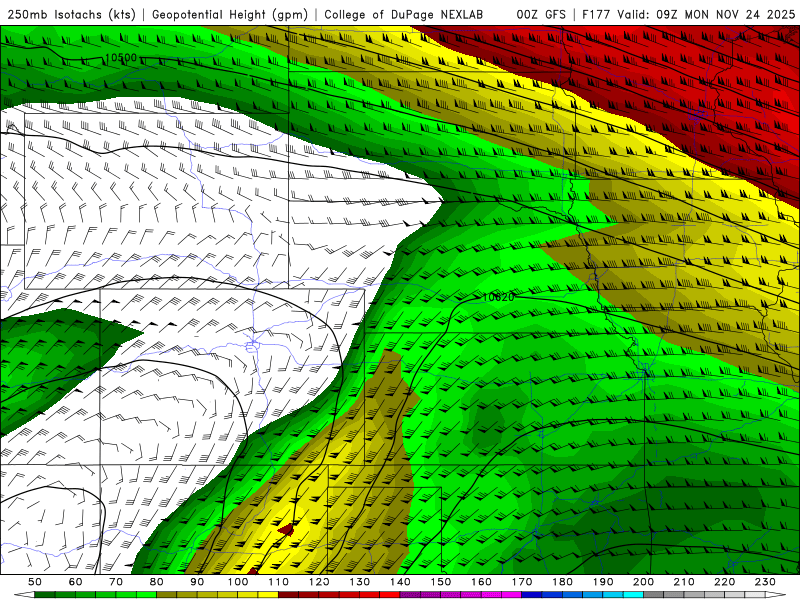Click the 50 label on the color bar
The width and height of the screenshot is (800, 600).
point(35,582)
